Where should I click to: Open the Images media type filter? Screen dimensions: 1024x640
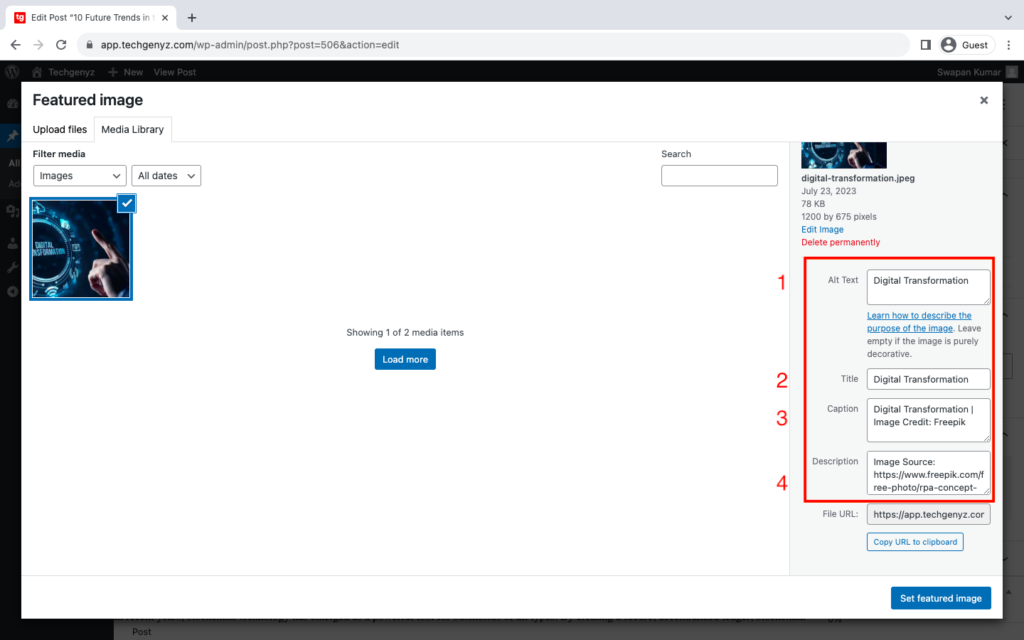[x=80, y=176]
